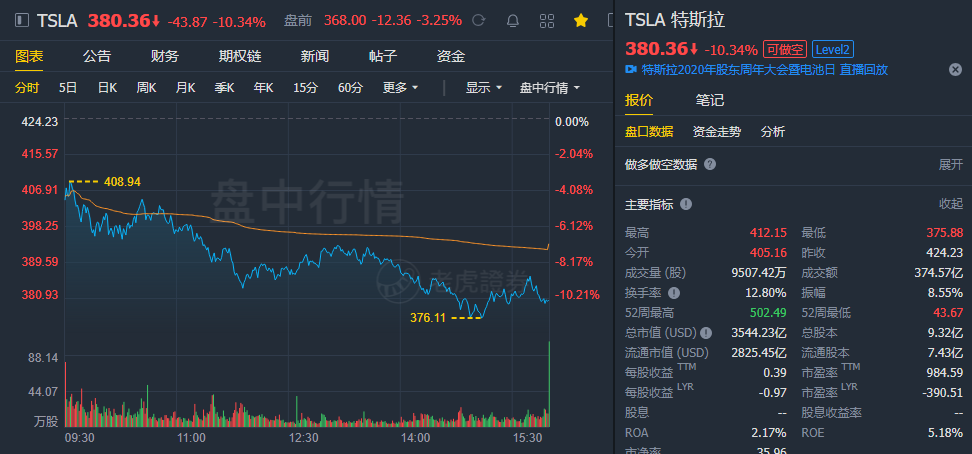Open the 盘中行情 dropdown
The image size is (972, 454).
[x=549, y=88]
